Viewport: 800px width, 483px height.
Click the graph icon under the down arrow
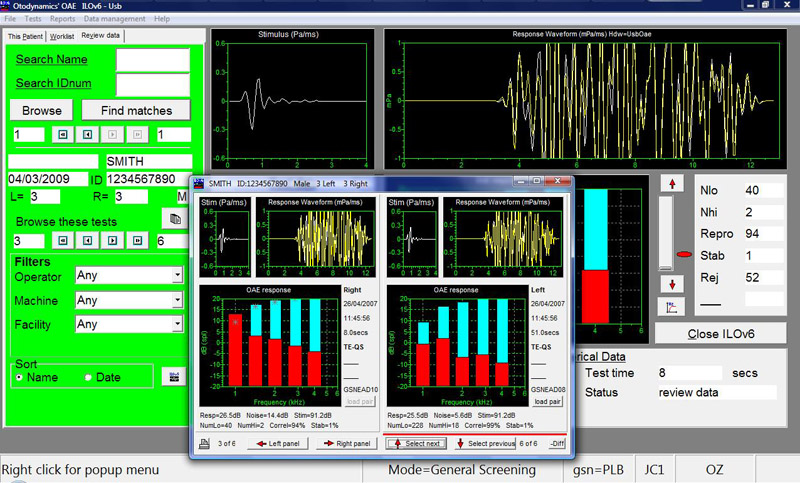pyautogui.click(x=670, y=306)
